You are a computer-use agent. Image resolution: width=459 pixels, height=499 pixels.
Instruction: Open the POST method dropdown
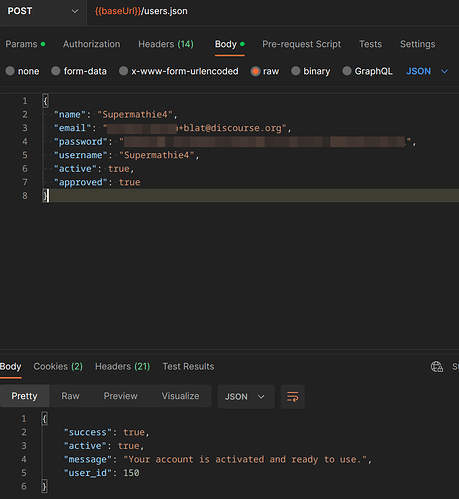(43, 12)
